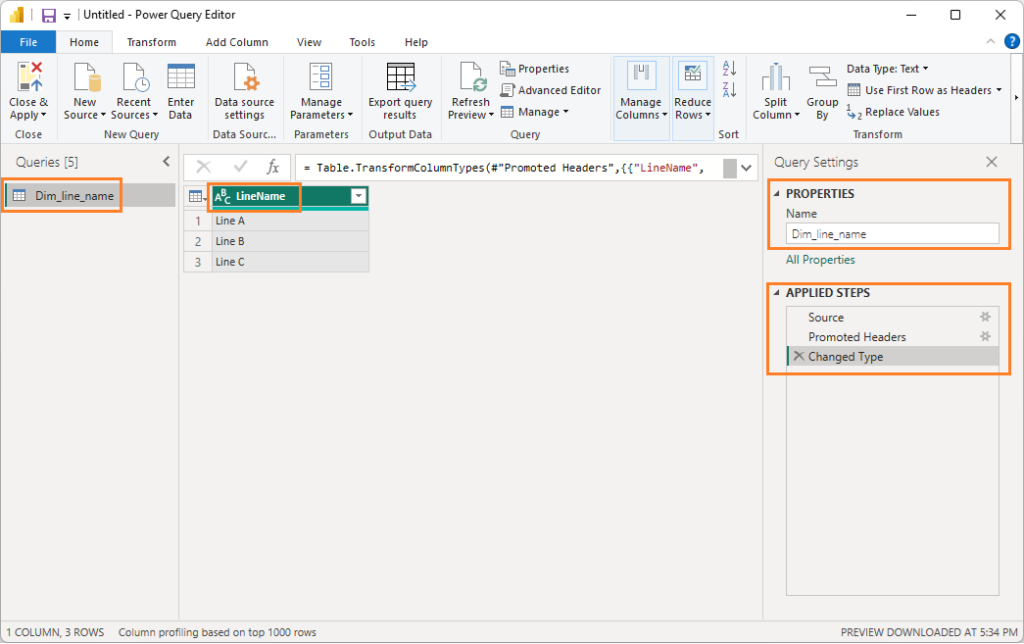
Task: Select the Dim_line_name query
Action: (x=90, y=195)
